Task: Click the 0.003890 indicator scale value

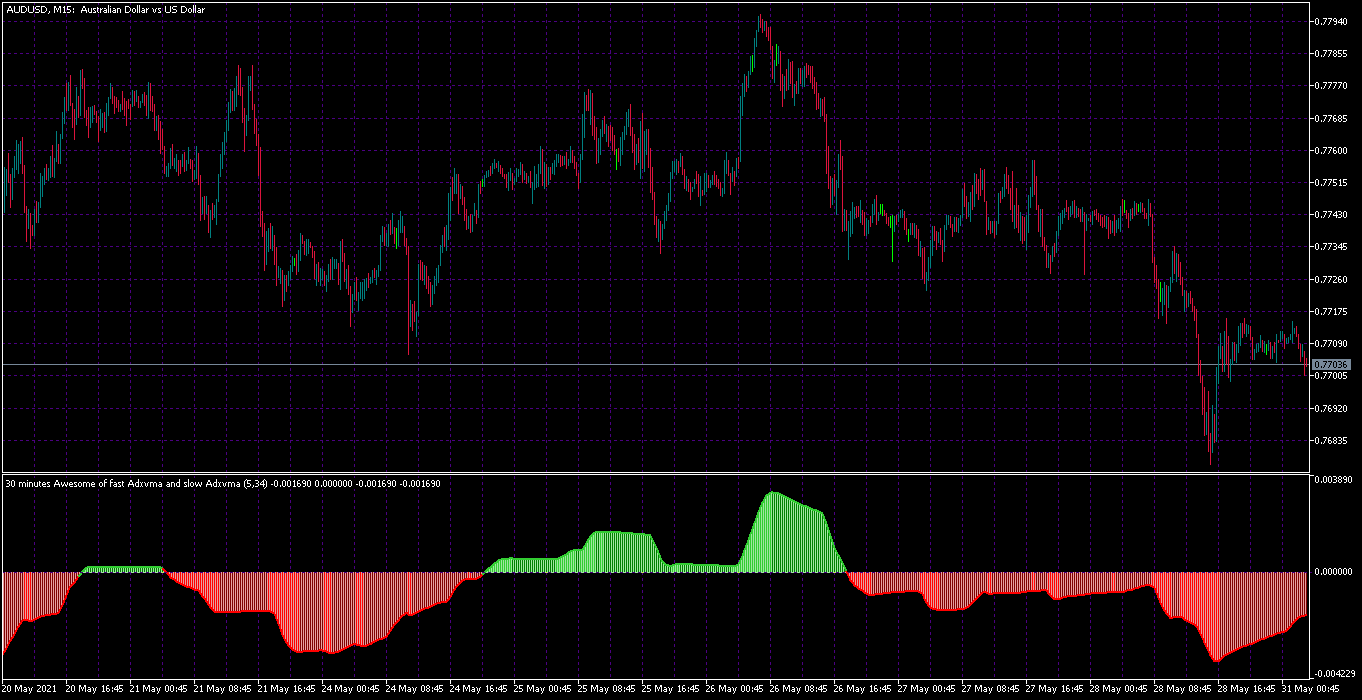Action: click(1335, 481)
